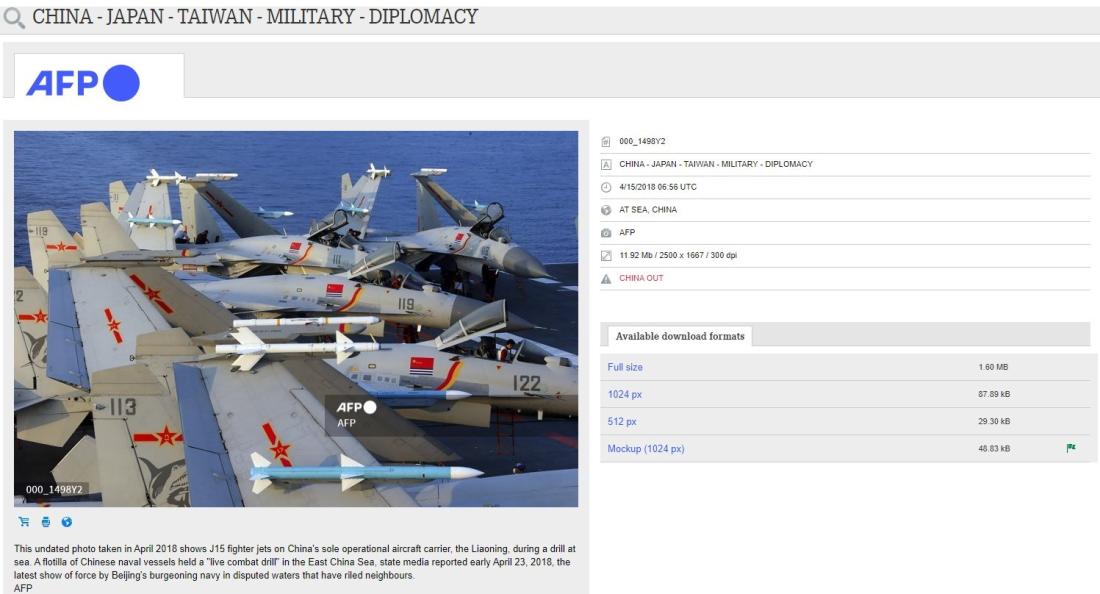Click the blue globe icon below the photo
Viewport: 1100px width, 594px height.
coord(67,522)
